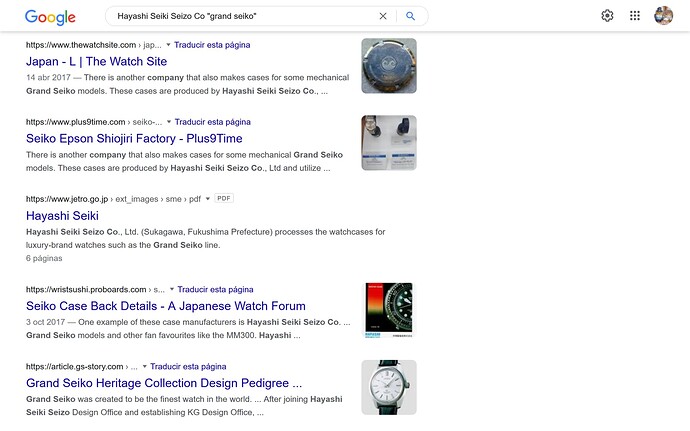
Task: Expand the dropdown arrow beside jetro.go.jp URL
Action: click(208, 199)
